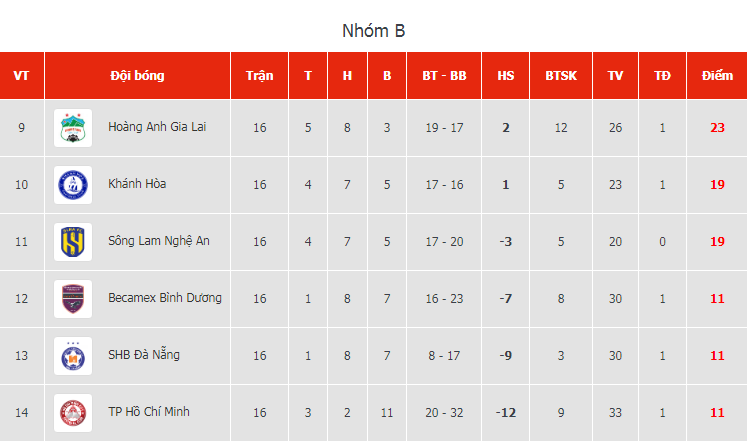Click the Sông Lam Nghệ An club logo

click(x=73, y=242)
